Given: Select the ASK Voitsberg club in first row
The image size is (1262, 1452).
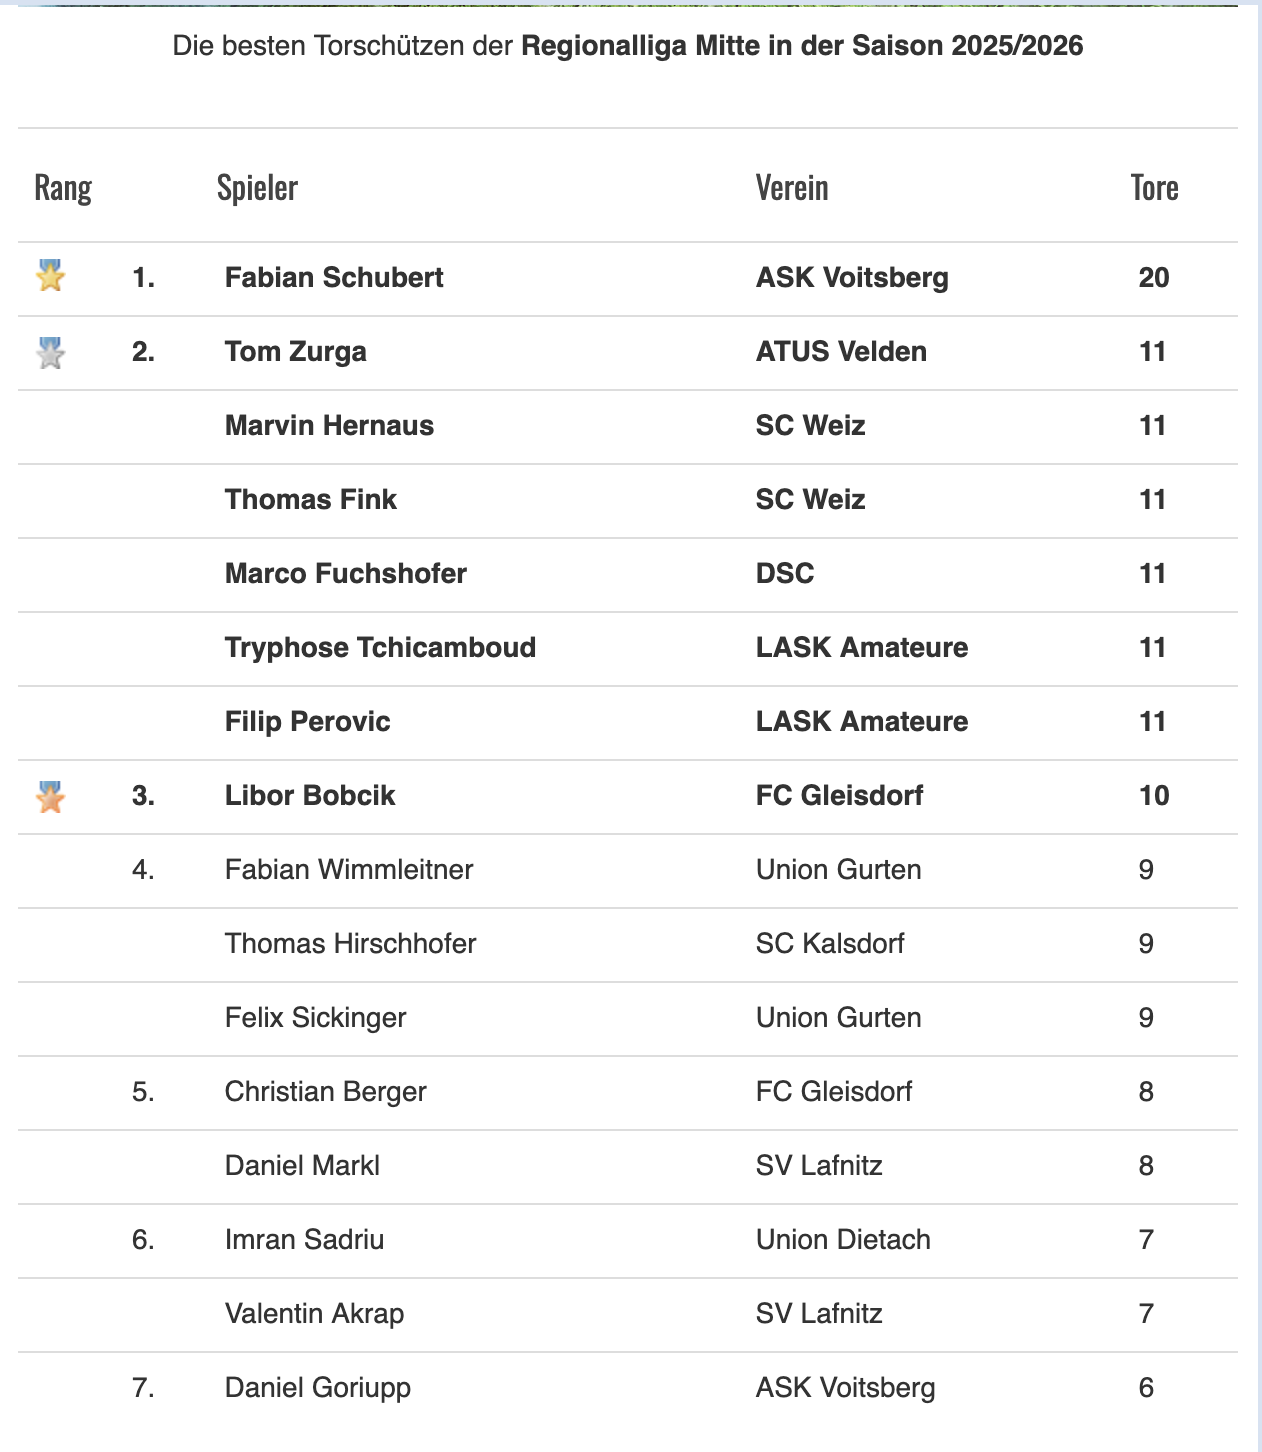Looking at the screenshot, I should 852,277.
